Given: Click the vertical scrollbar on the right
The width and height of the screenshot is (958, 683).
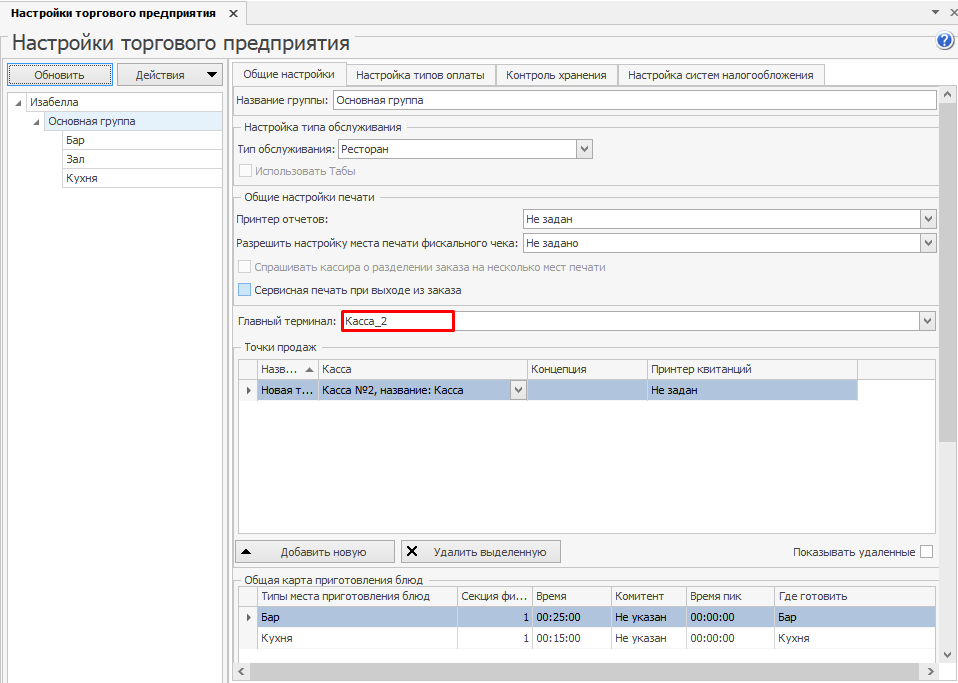Looking at the screenshot, I should point(947,300).
